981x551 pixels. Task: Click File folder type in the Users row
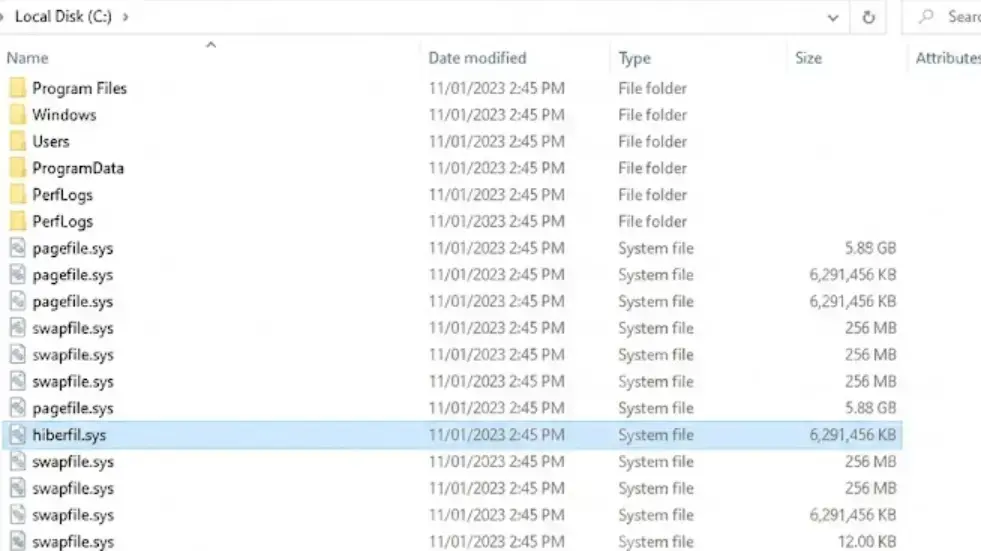pos(653,141)
